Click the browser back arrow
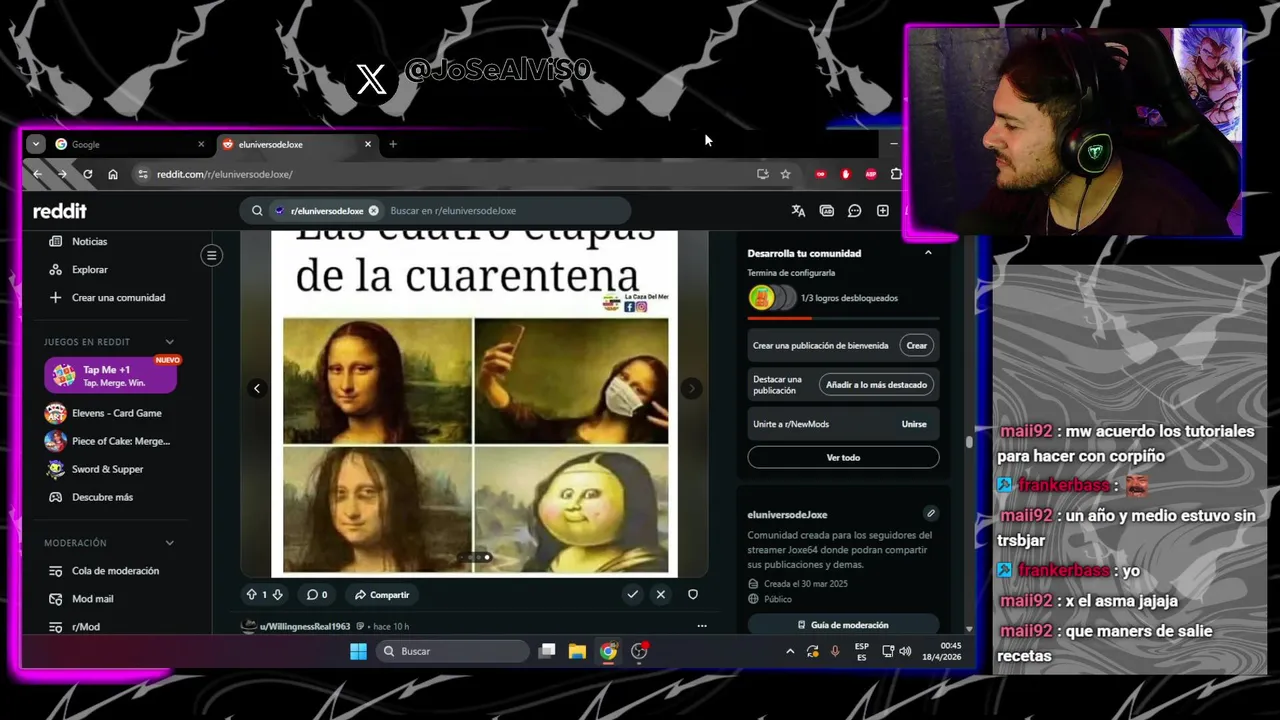This screenshot has height=720, width=1280. [x=37, y=174]
